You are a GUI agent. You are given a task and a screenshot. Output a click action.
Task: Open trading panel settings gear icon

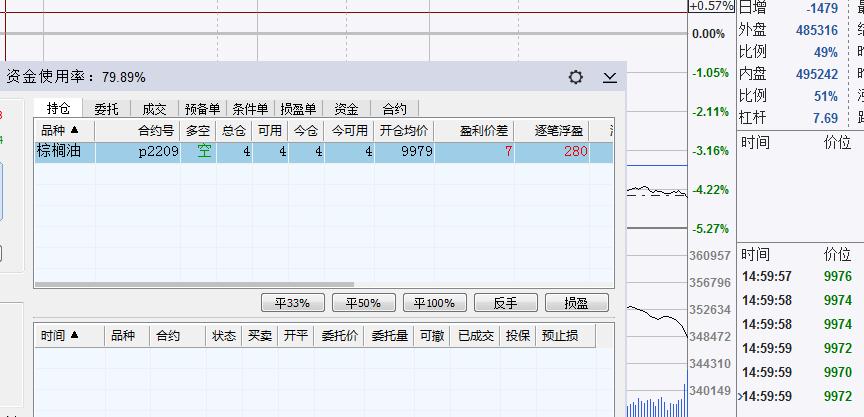pos(575,77)
